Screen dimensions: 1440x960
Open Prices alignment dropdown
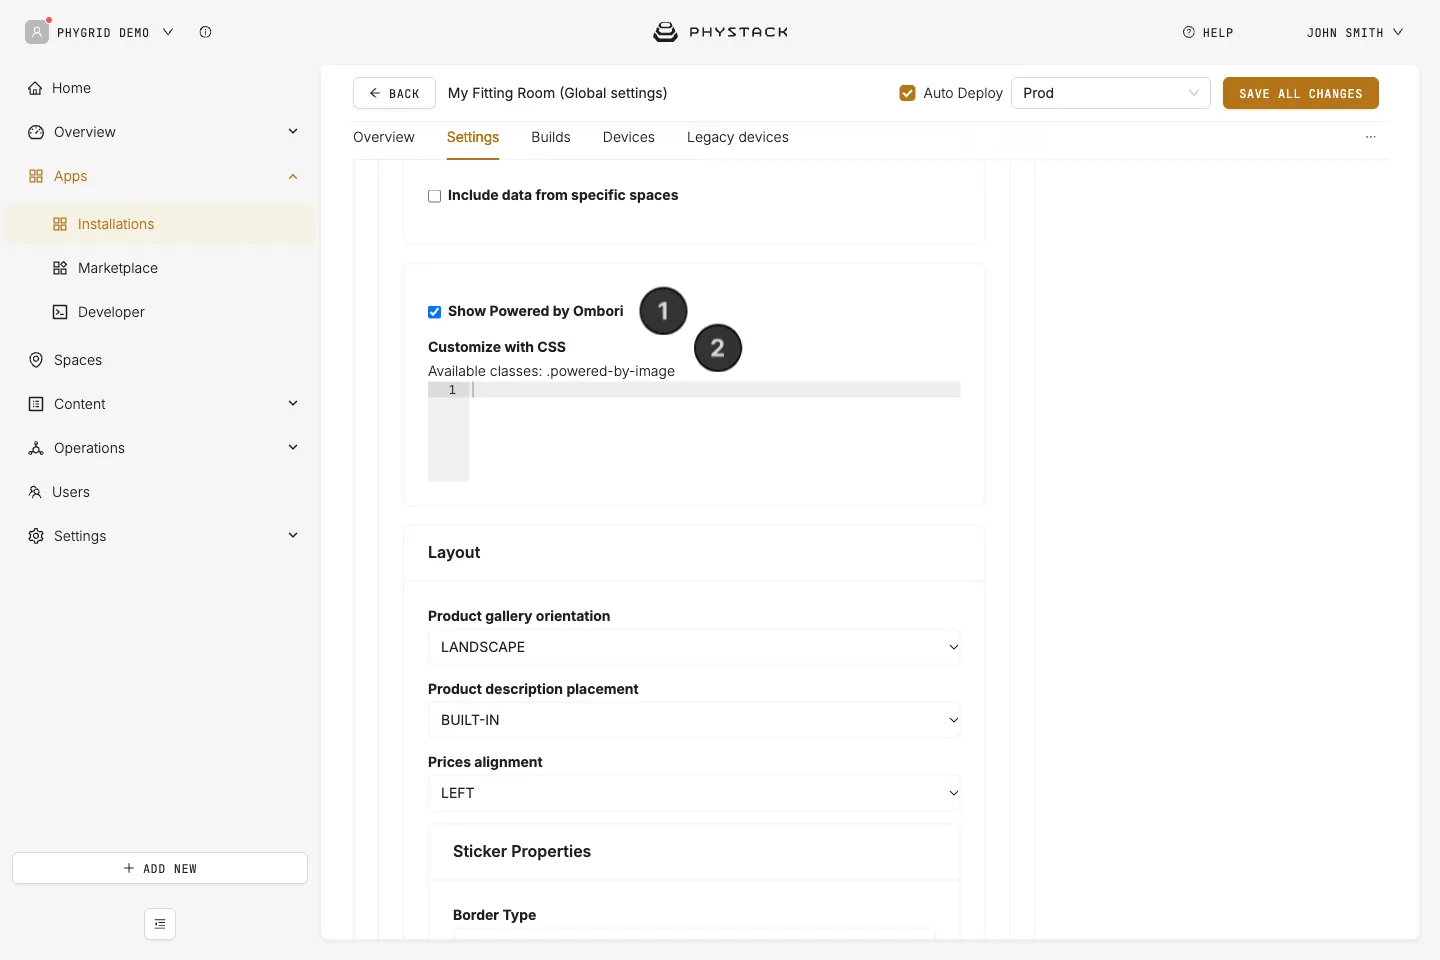(694, 793)
